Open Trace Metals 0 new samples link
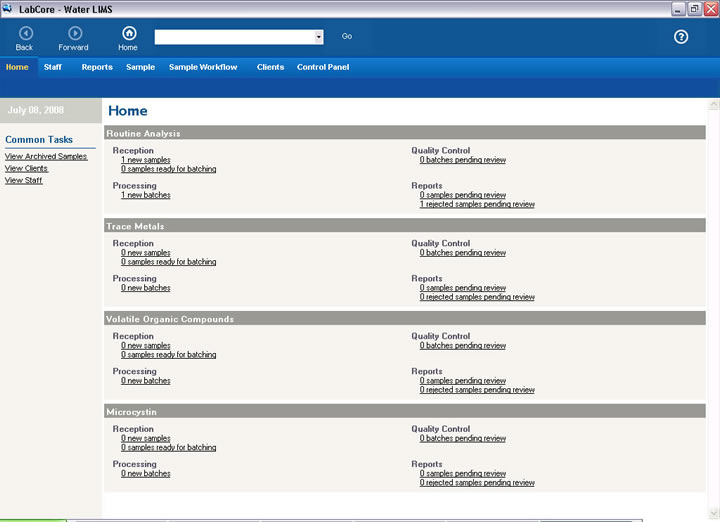 146,253
